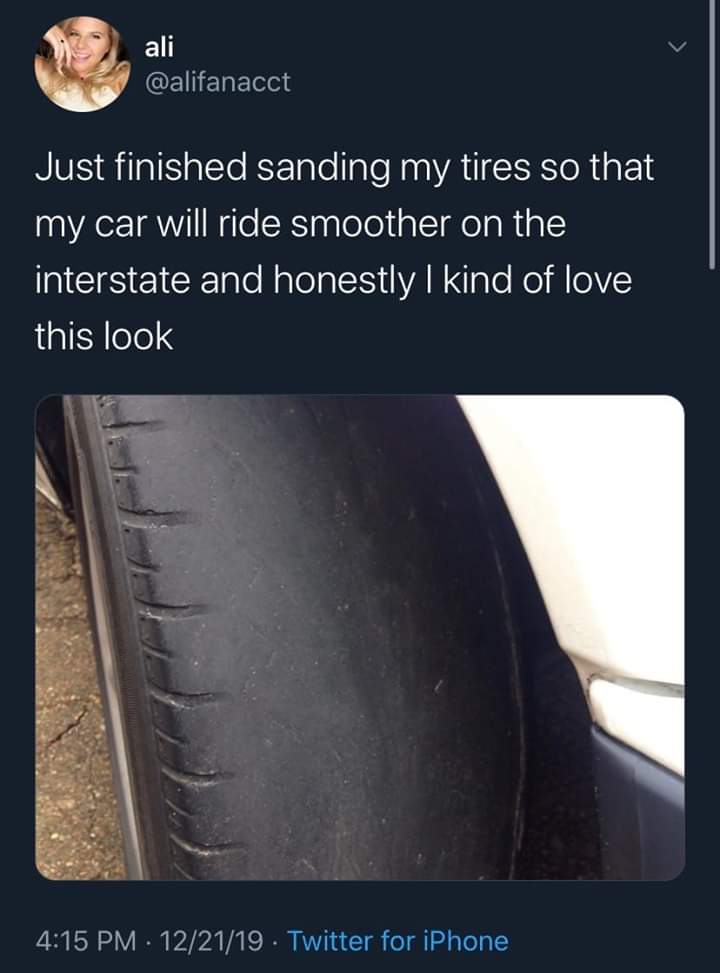Open ali's profile picture avatar
Screen dimensions: 720x973
pos(82,64)
